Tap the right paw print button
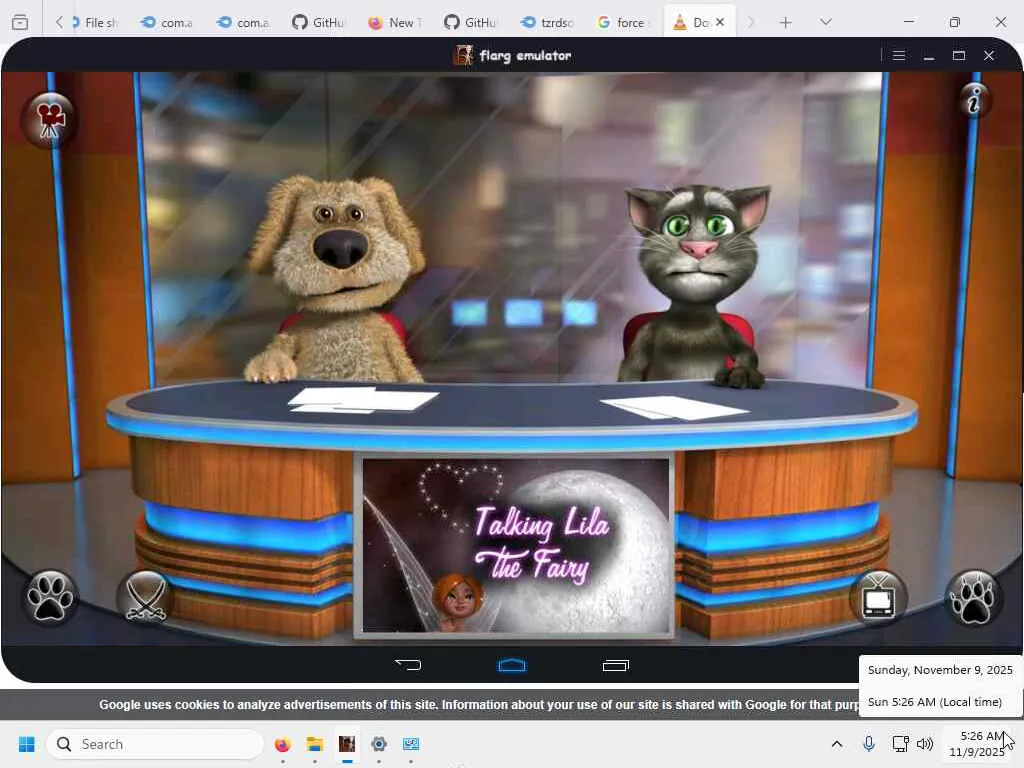This screenshot has width=1024, height=768. tap(974, 598)
